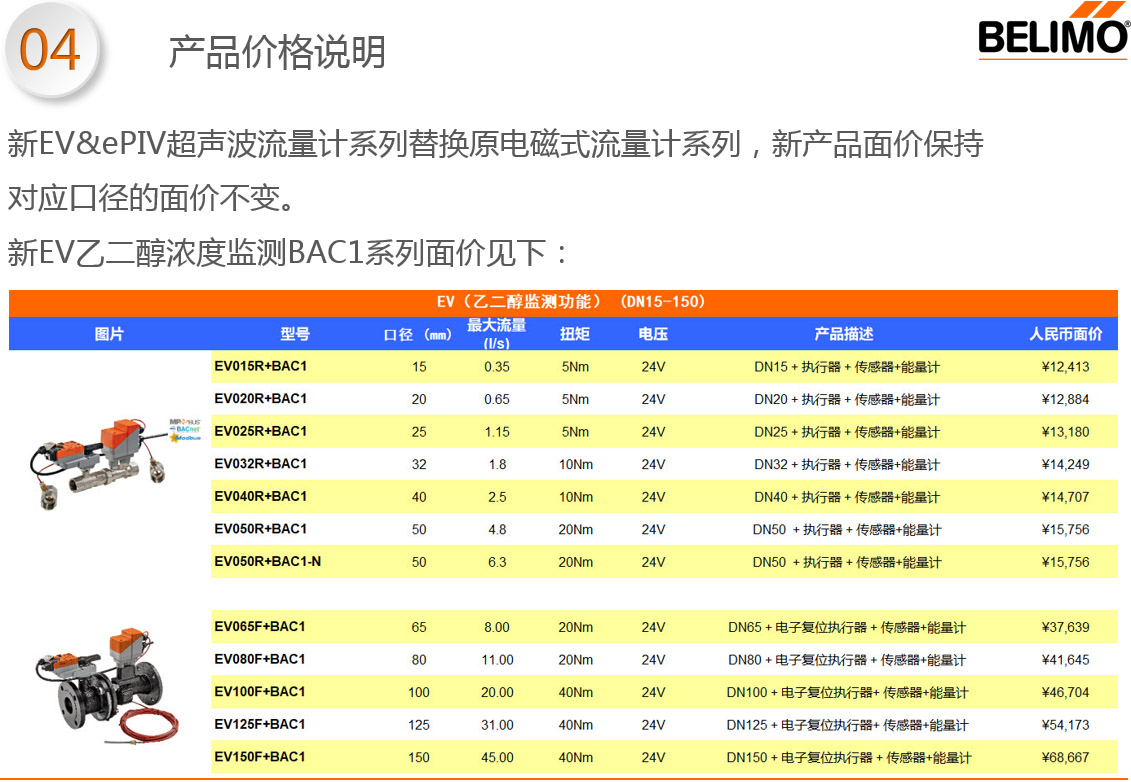The width and height of the screenshot is (1131, 782).
Task: Select model EV020R+BAC1
Action: pos(260,399)
